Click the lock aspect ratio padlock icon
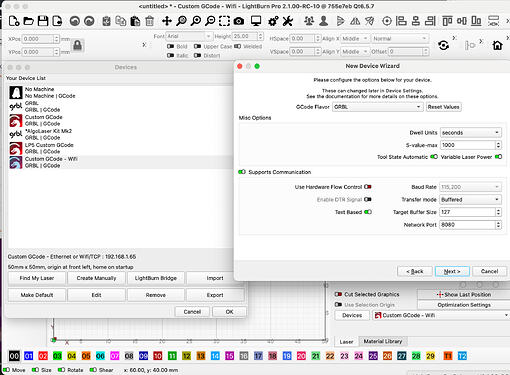This screenshot has width=510, height=375. 77,45
